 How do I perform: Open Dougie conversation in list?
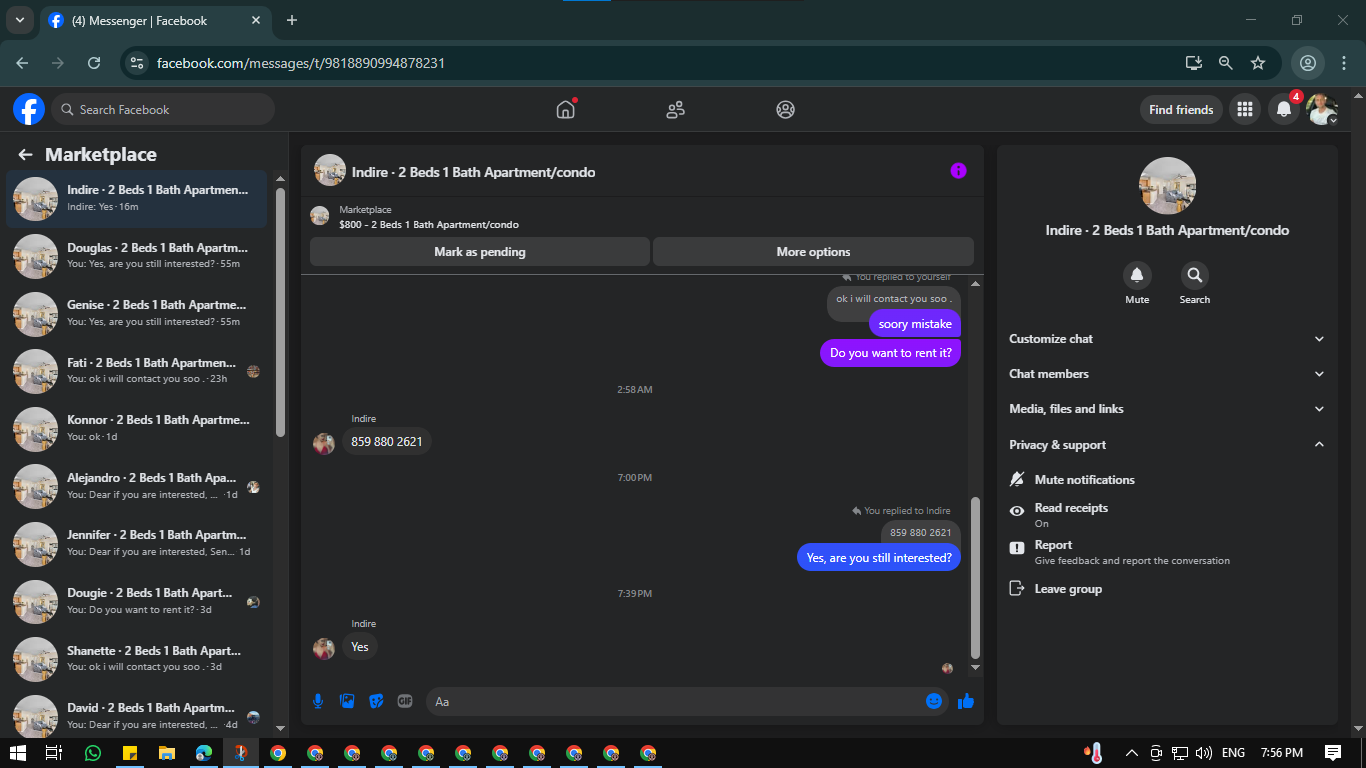coord(137,601)
